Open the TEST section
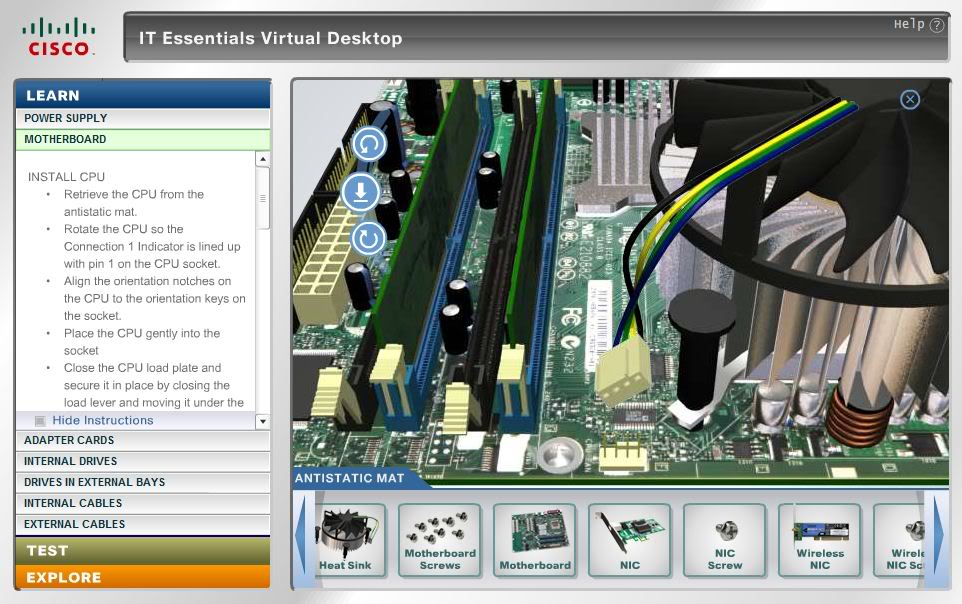Screen dimensions: 962x604 [142, 551]
